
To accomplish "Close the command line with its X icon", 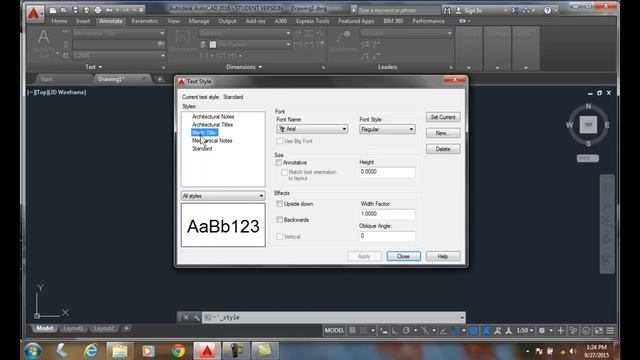I will click(x=186, y=317).
